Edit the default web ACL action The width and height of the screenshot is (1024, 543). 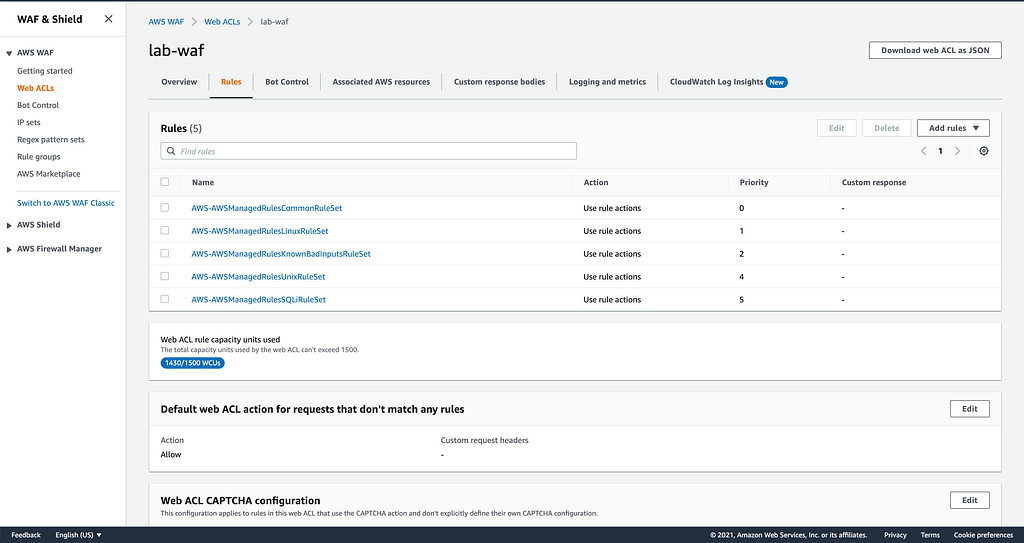click(x=970, y=409)
